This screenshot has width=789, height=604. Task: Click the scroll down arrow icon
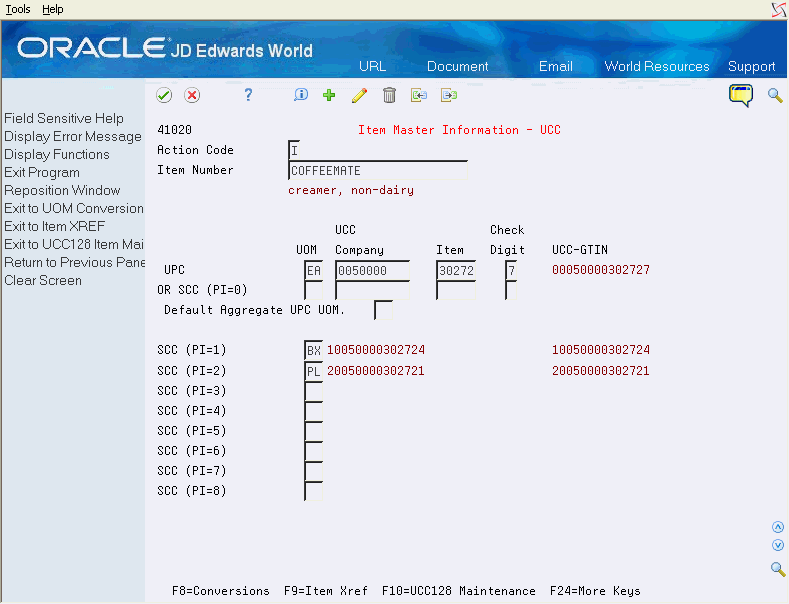point(778,546)
